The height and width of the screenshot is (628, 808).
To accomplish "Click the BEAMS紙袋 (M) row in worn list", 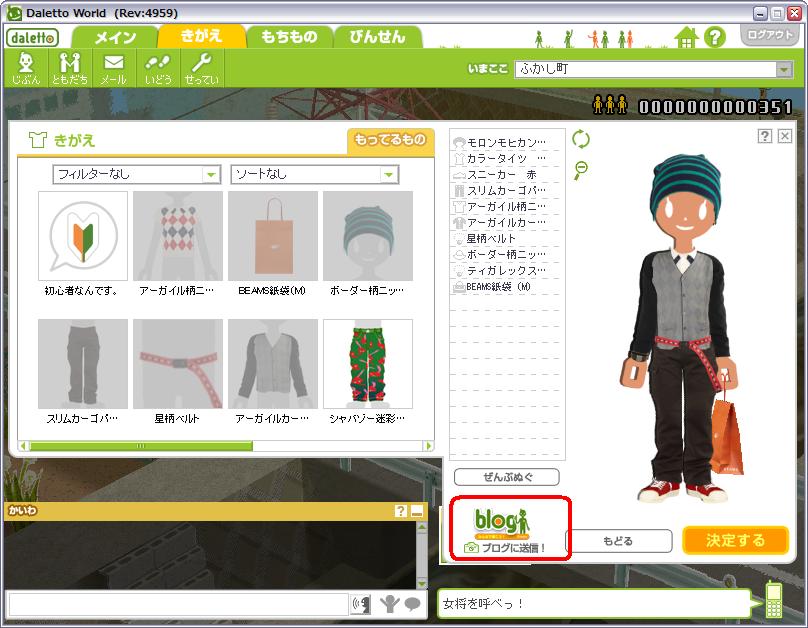I will [506, 286].
